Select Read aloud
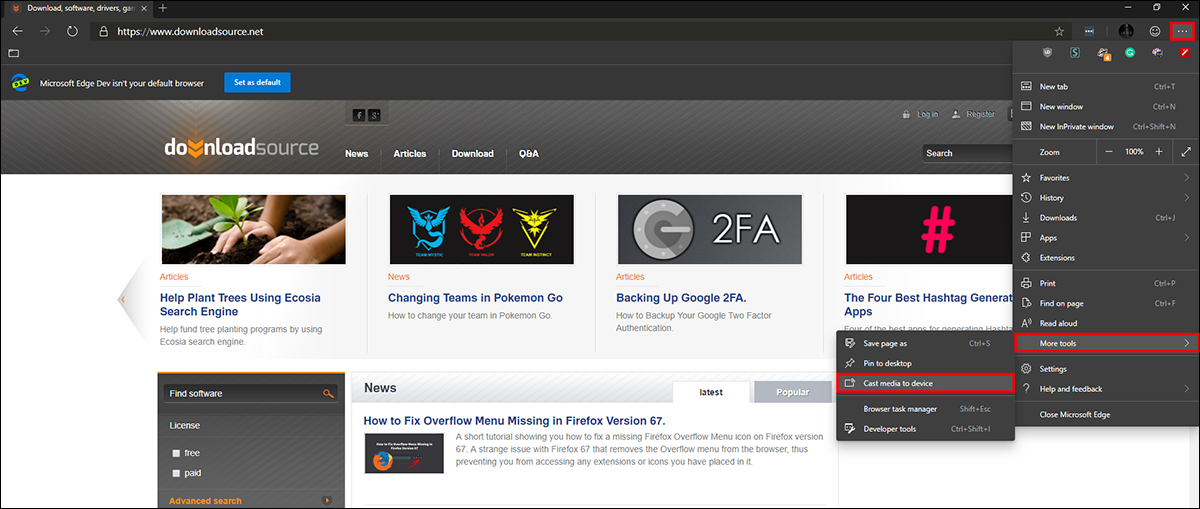This screenshot has height=509, width=1200. coord(1106,323)
